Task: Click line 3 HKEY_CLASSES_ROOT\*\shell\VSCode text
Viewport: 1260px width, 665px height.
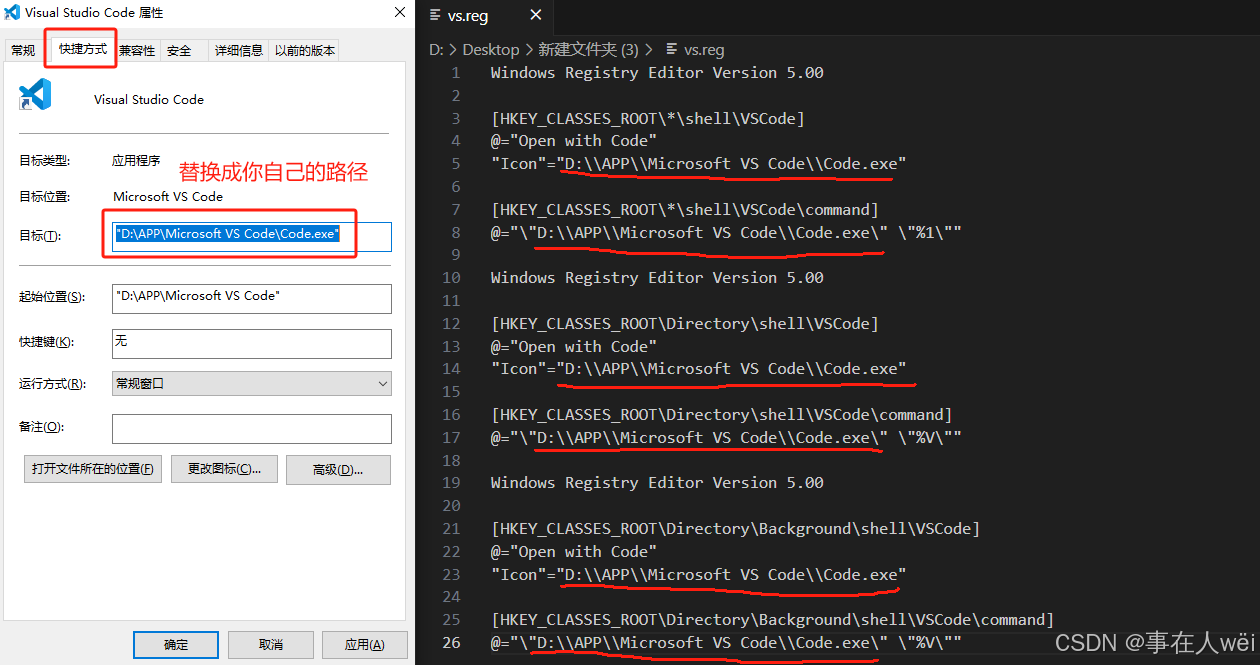Action: click(648, 119)
